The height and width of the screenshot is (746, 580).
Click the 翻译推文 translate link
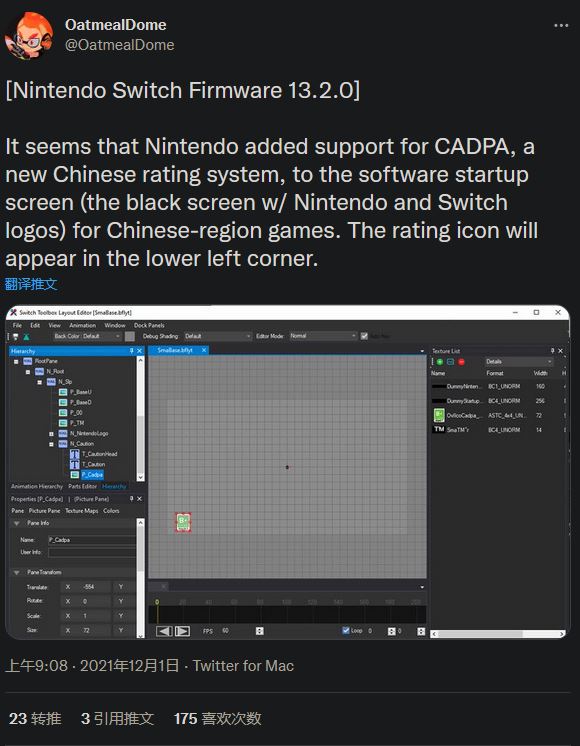coord(31,284)
